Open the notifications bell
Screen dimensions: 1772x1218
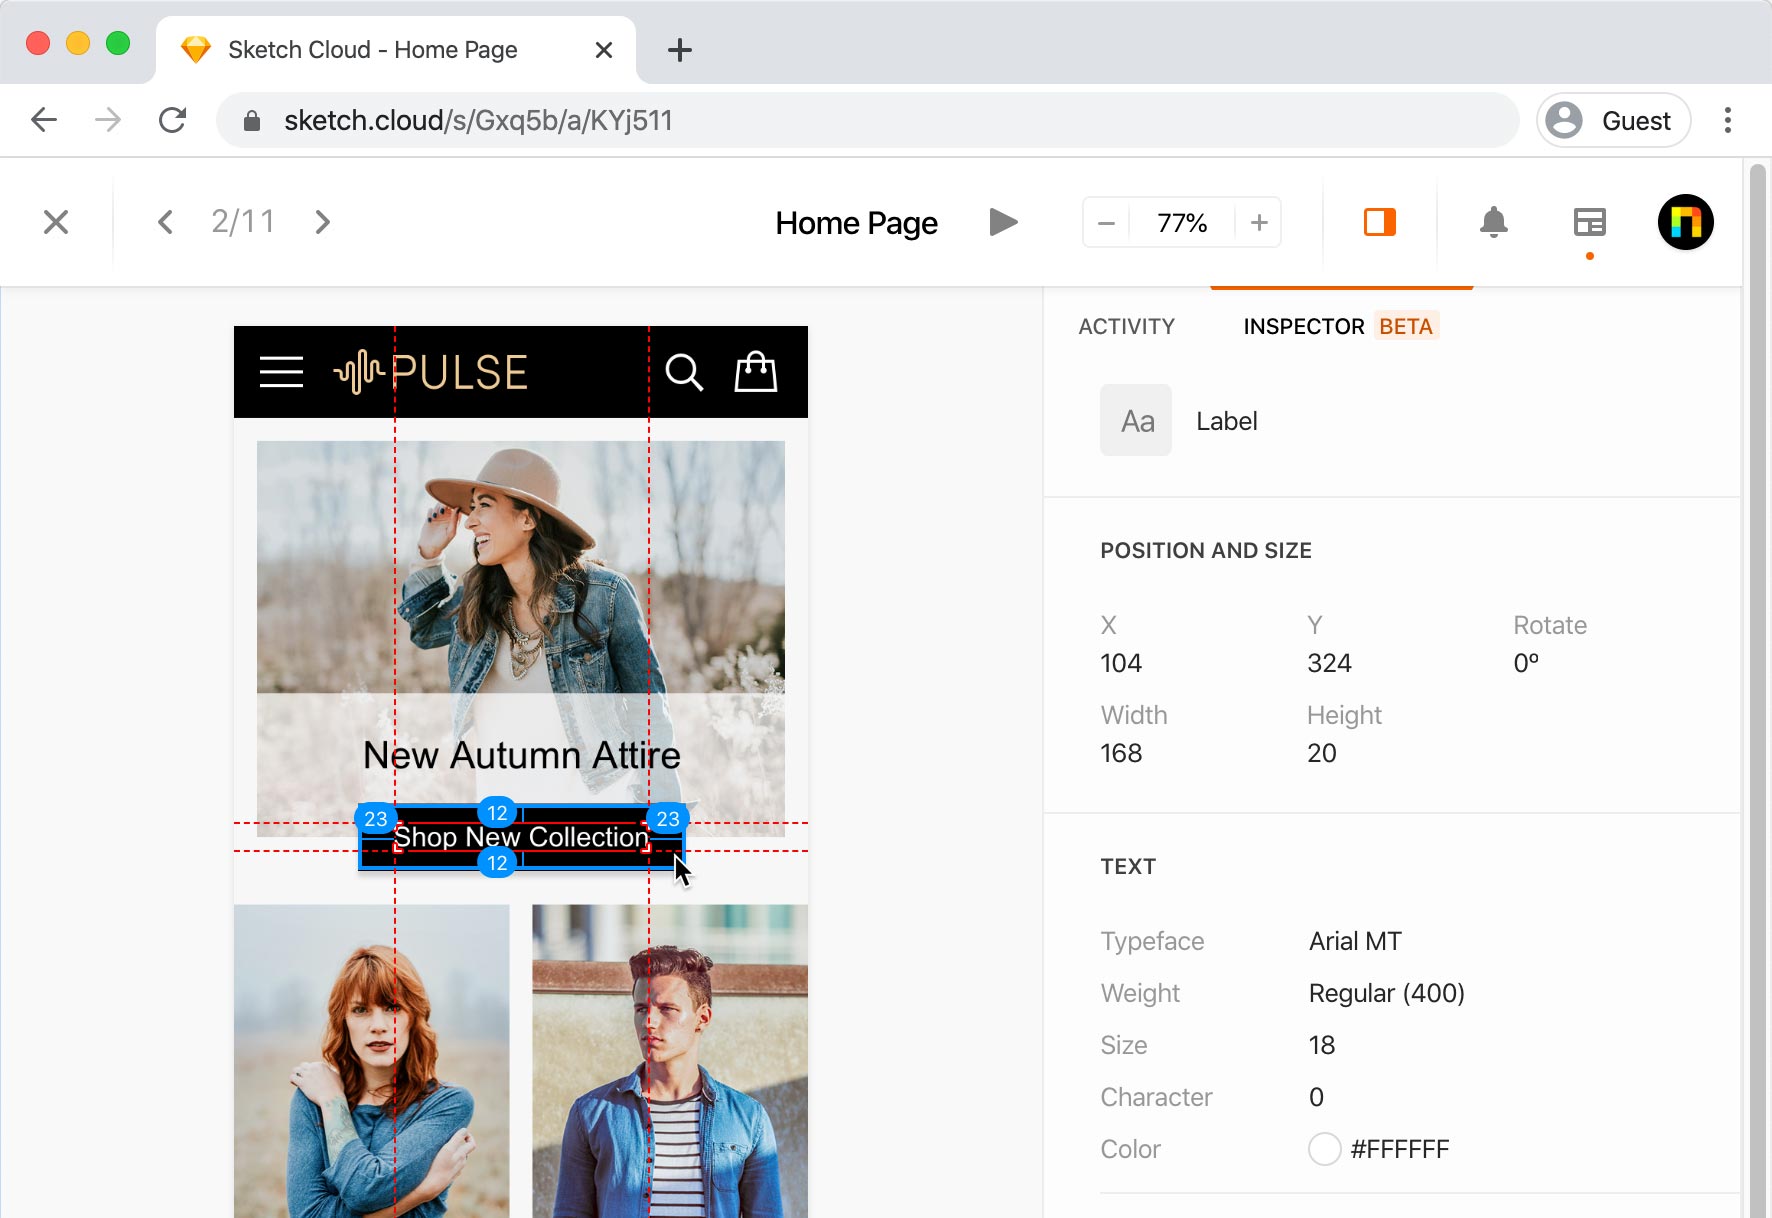1494,222
